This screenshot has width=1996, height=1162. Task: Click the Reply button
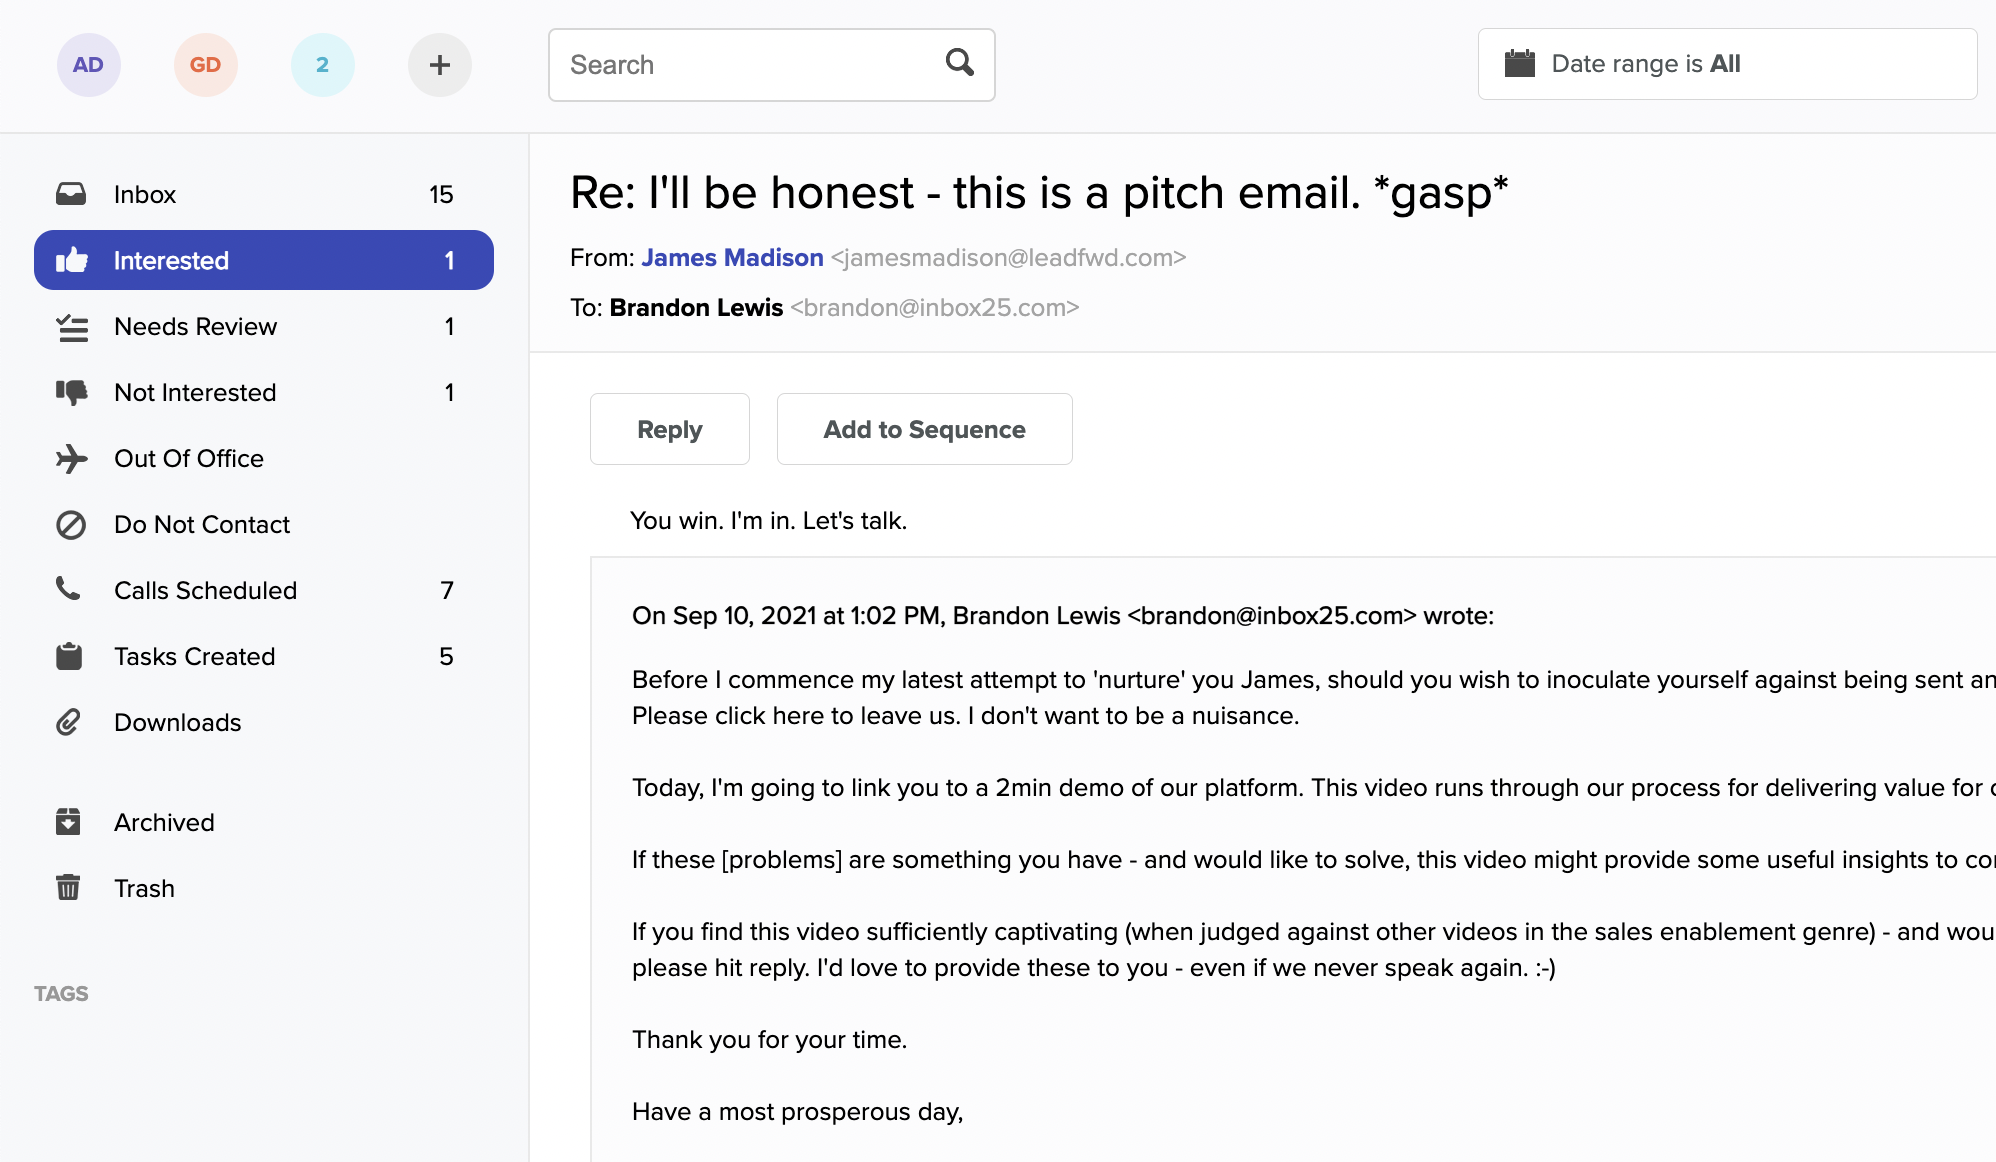(x=670, y=429)
